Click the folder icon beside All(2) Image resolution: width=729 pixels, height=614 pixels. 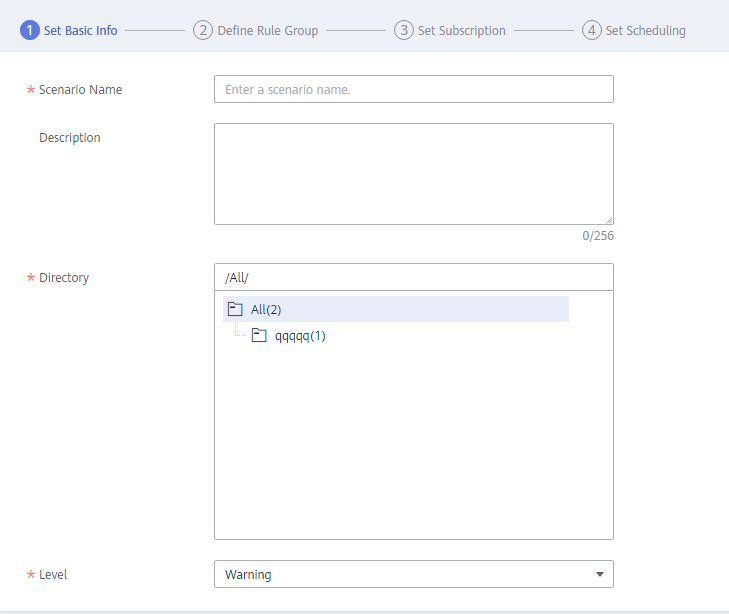coord(235,309)
